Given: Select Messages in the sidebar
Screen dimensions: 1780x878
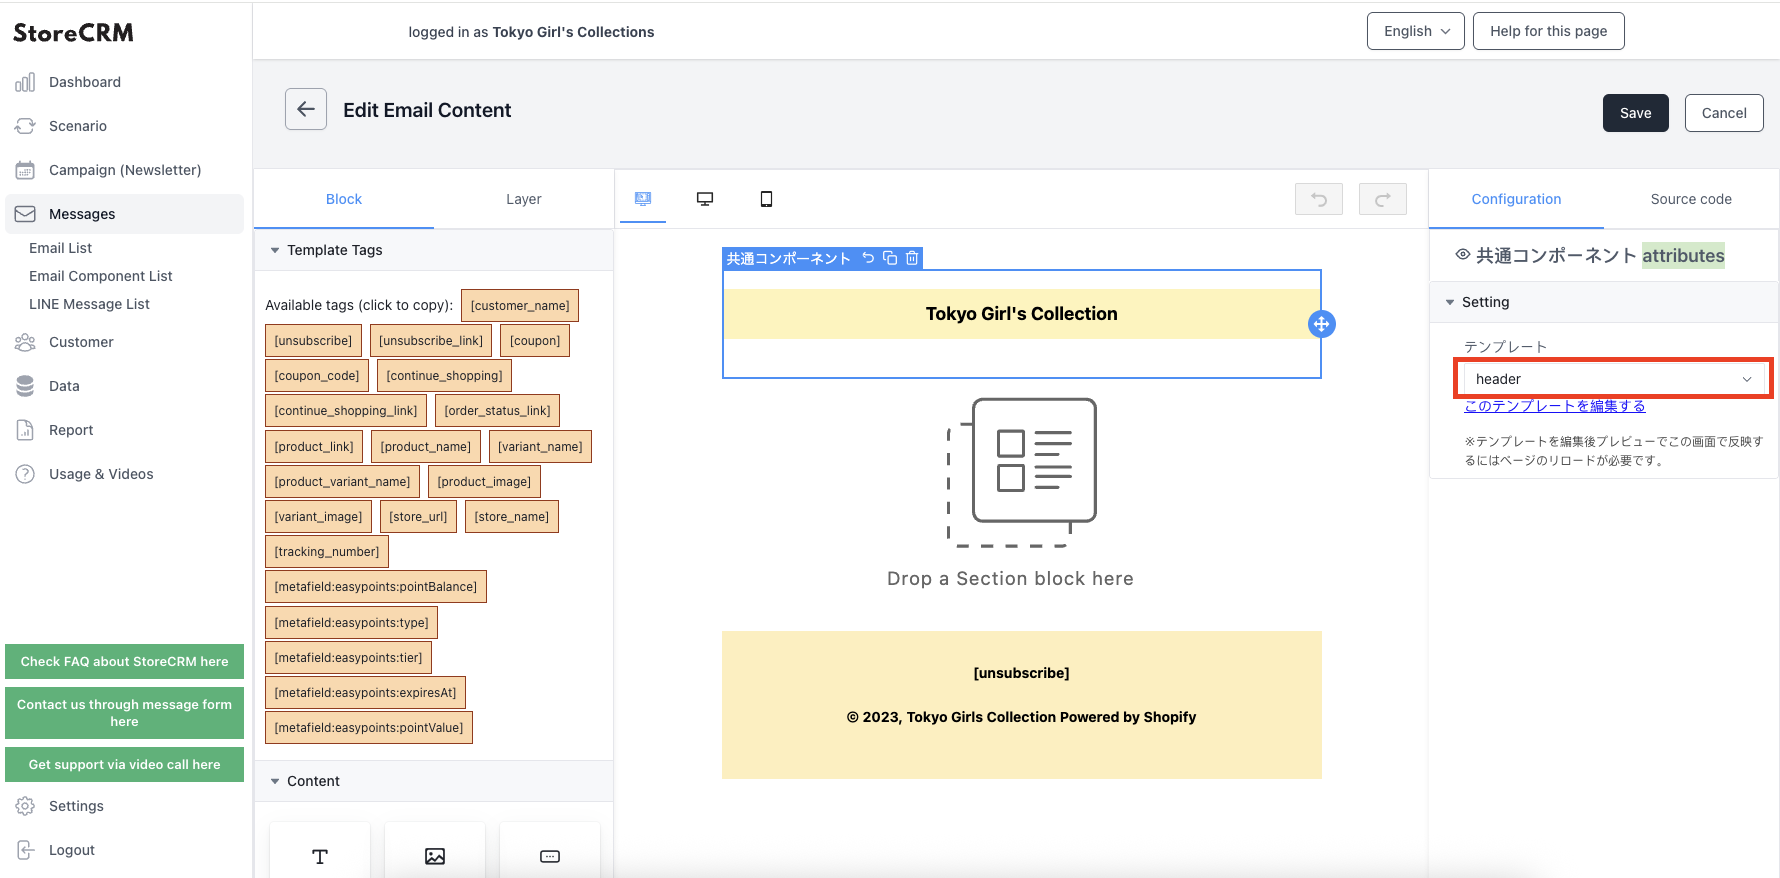Looking at the screenshot, I should (x=124, y=214).
